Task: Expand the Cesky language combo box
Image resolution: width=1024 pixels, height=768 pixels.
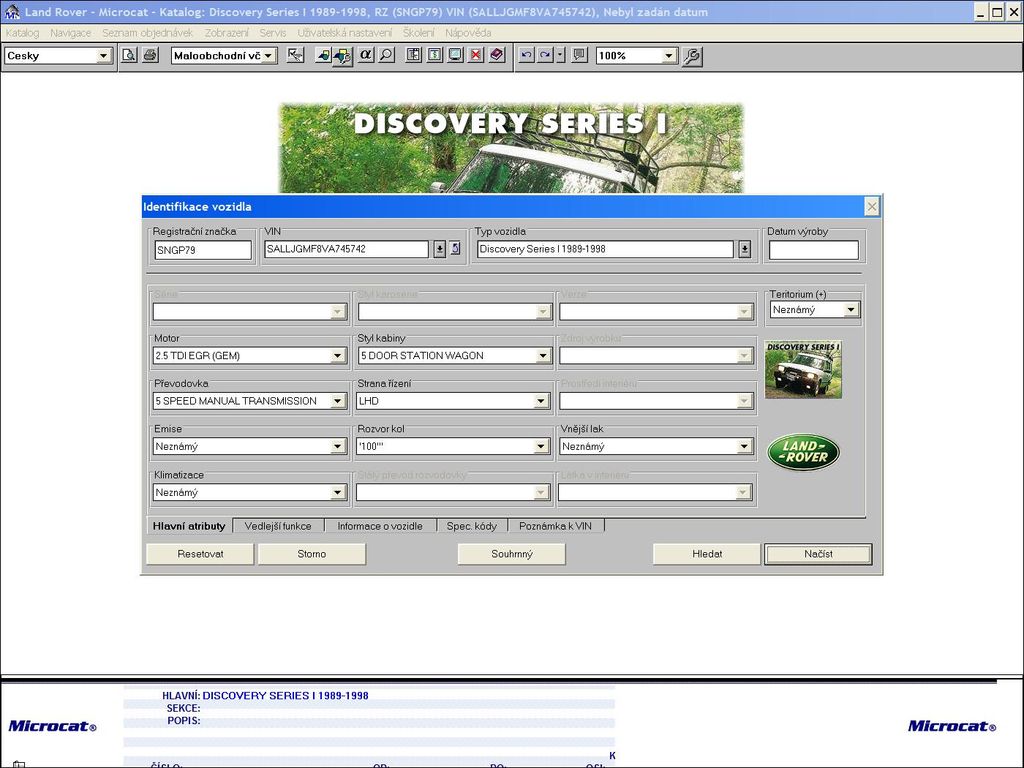Action: coord(103,56)
